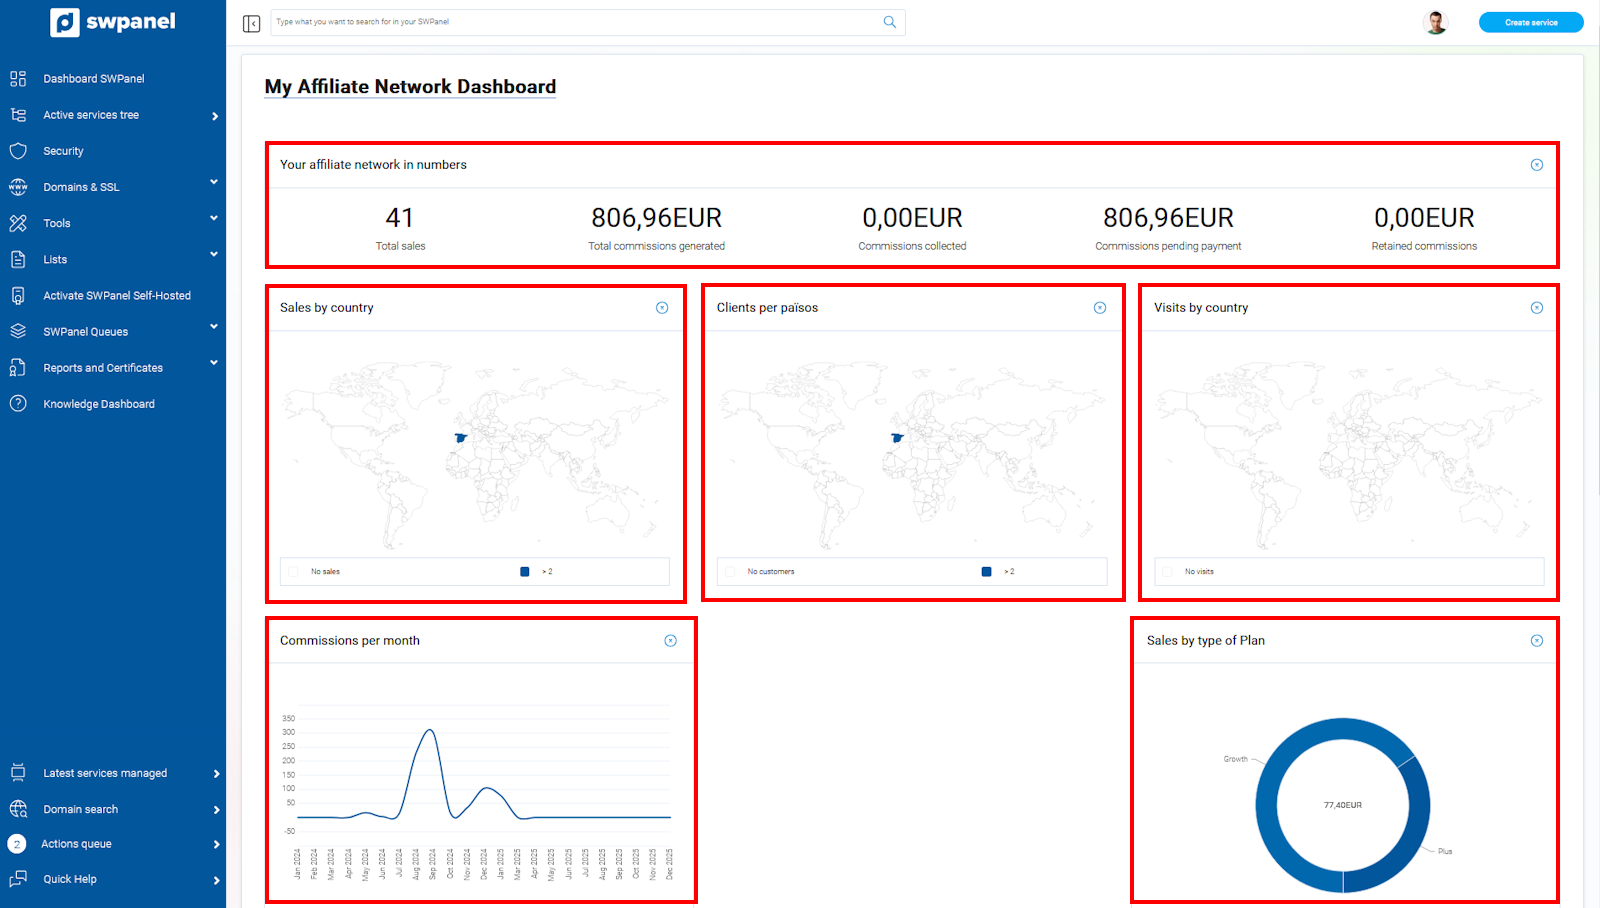This screenshot has width=1600, height=908.
Task: Toggle the No sales legend box
Action: (294, 572)
